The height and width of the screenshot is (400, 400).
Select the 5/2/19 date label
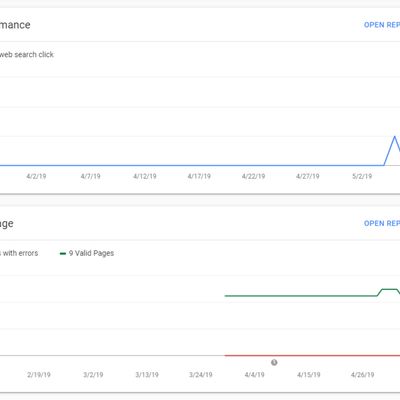tap(362, 176)
